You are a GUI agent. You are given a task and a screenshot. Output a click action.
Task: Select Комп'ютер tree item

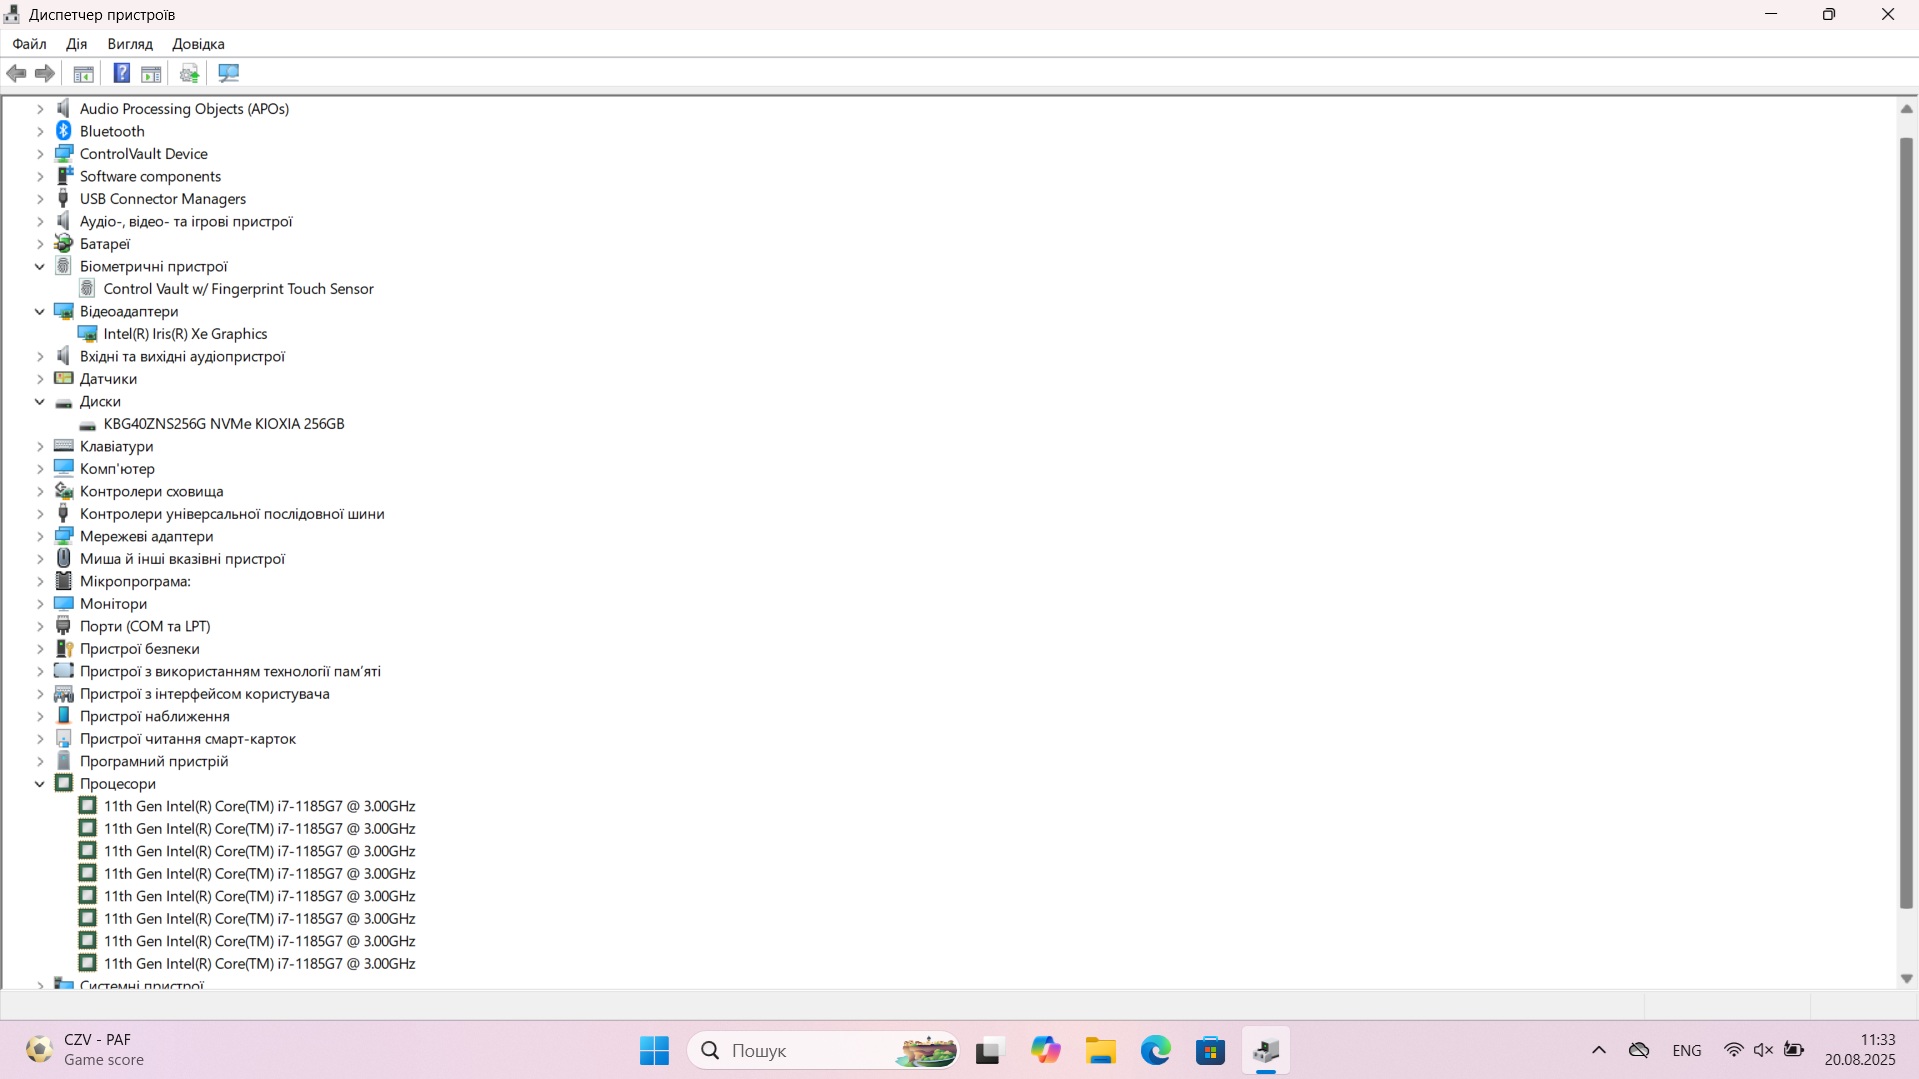coord(117,469)
